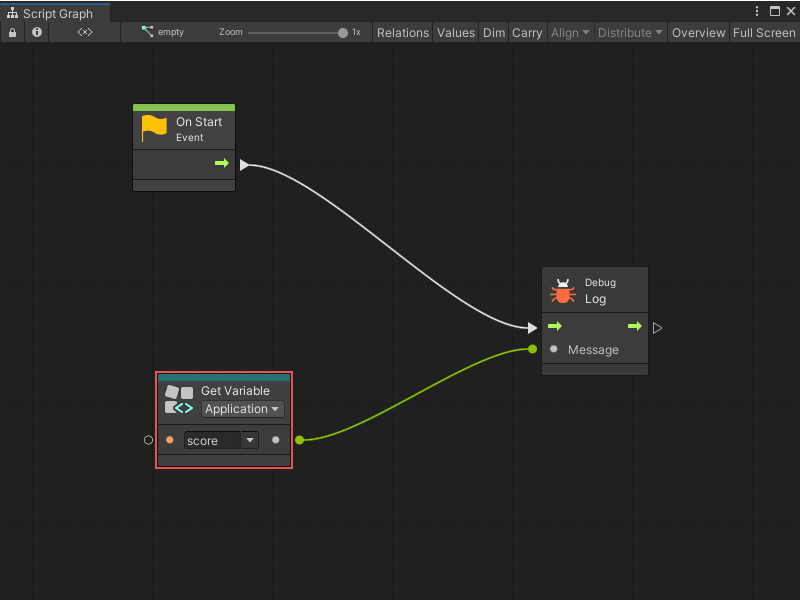Click the green output arrow on Debug Log
This screenshot has height=600, width=800.
(x=634, y=326)
